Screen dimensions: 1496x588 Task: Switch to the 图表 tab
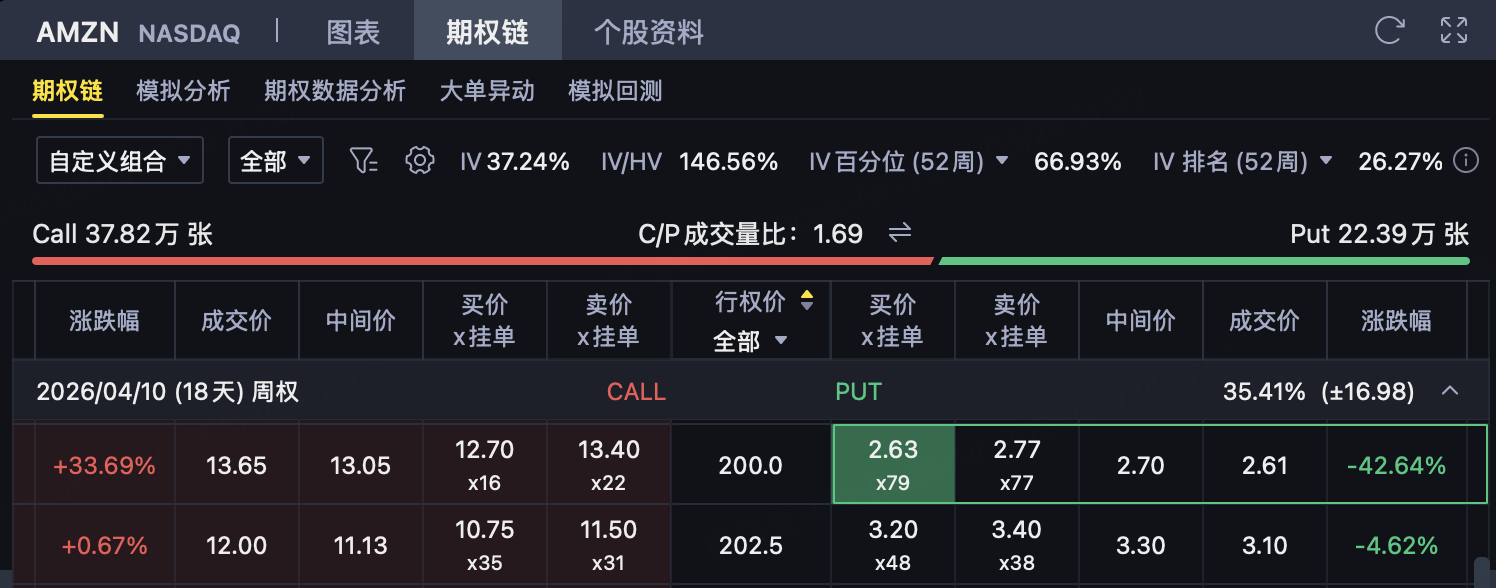tap(353, 32)
